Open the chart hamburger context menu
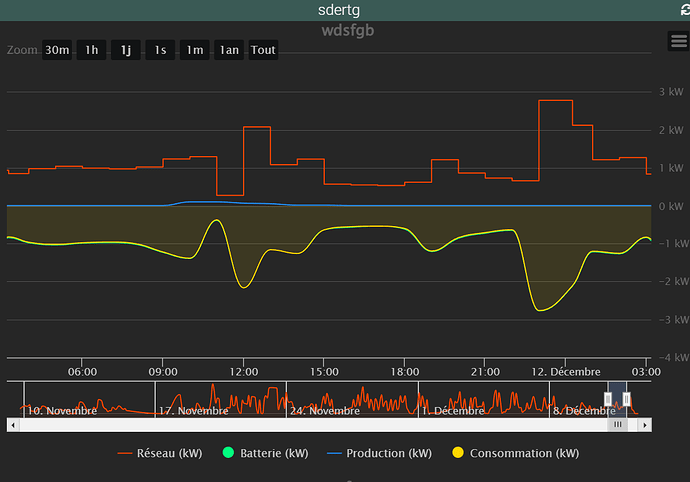This screenshot has height=482, width=690. 677,40
